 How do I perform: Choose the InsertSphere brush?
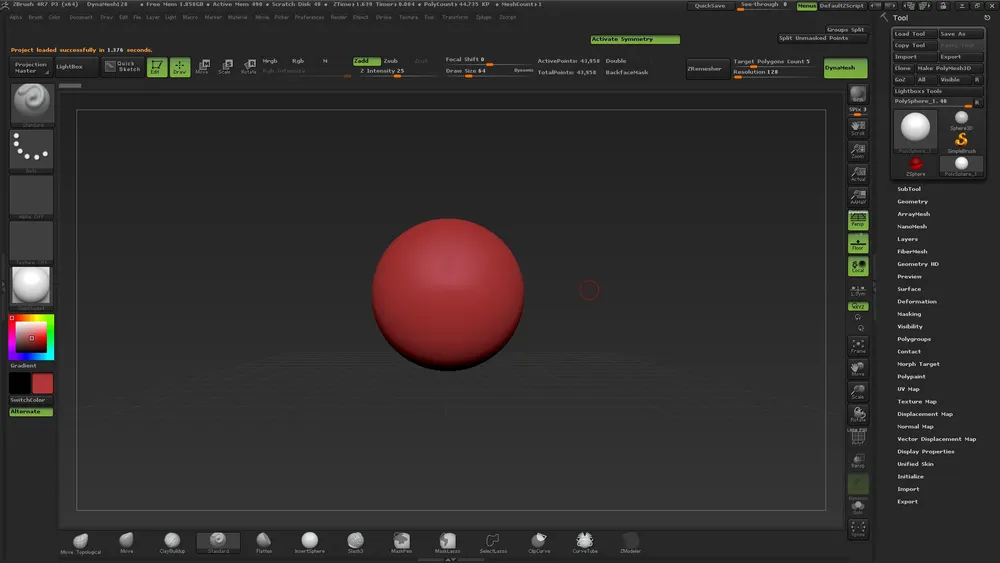point(310,542)
